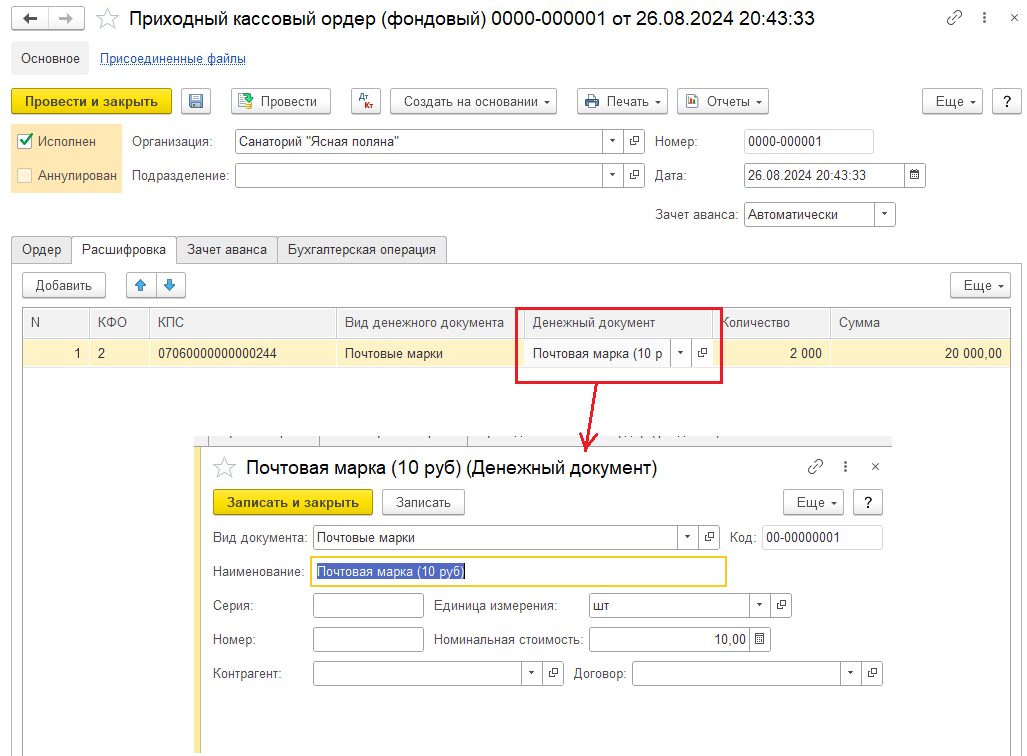Open Вид документа record in dialog
Viewport: 1027px width, 756px height.
709,537
